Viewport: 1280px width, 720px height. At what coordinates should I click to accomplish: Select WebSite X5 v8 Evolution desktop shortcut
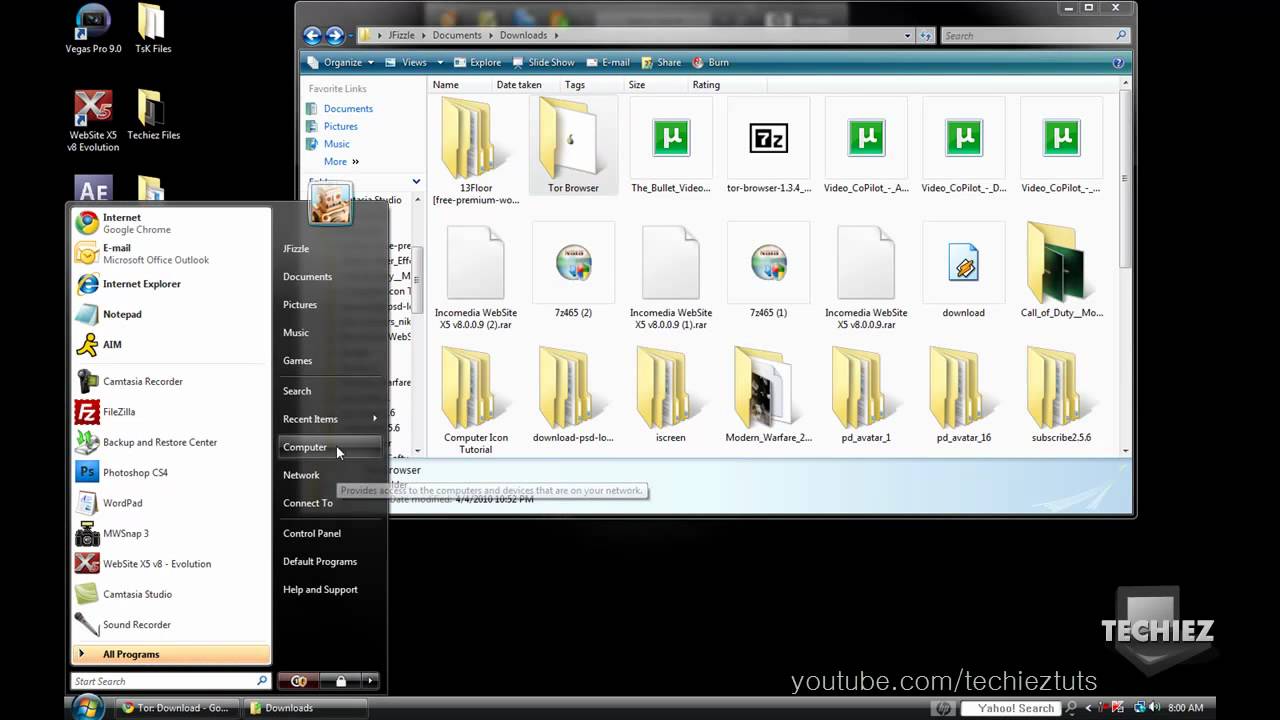click(93, 121)
